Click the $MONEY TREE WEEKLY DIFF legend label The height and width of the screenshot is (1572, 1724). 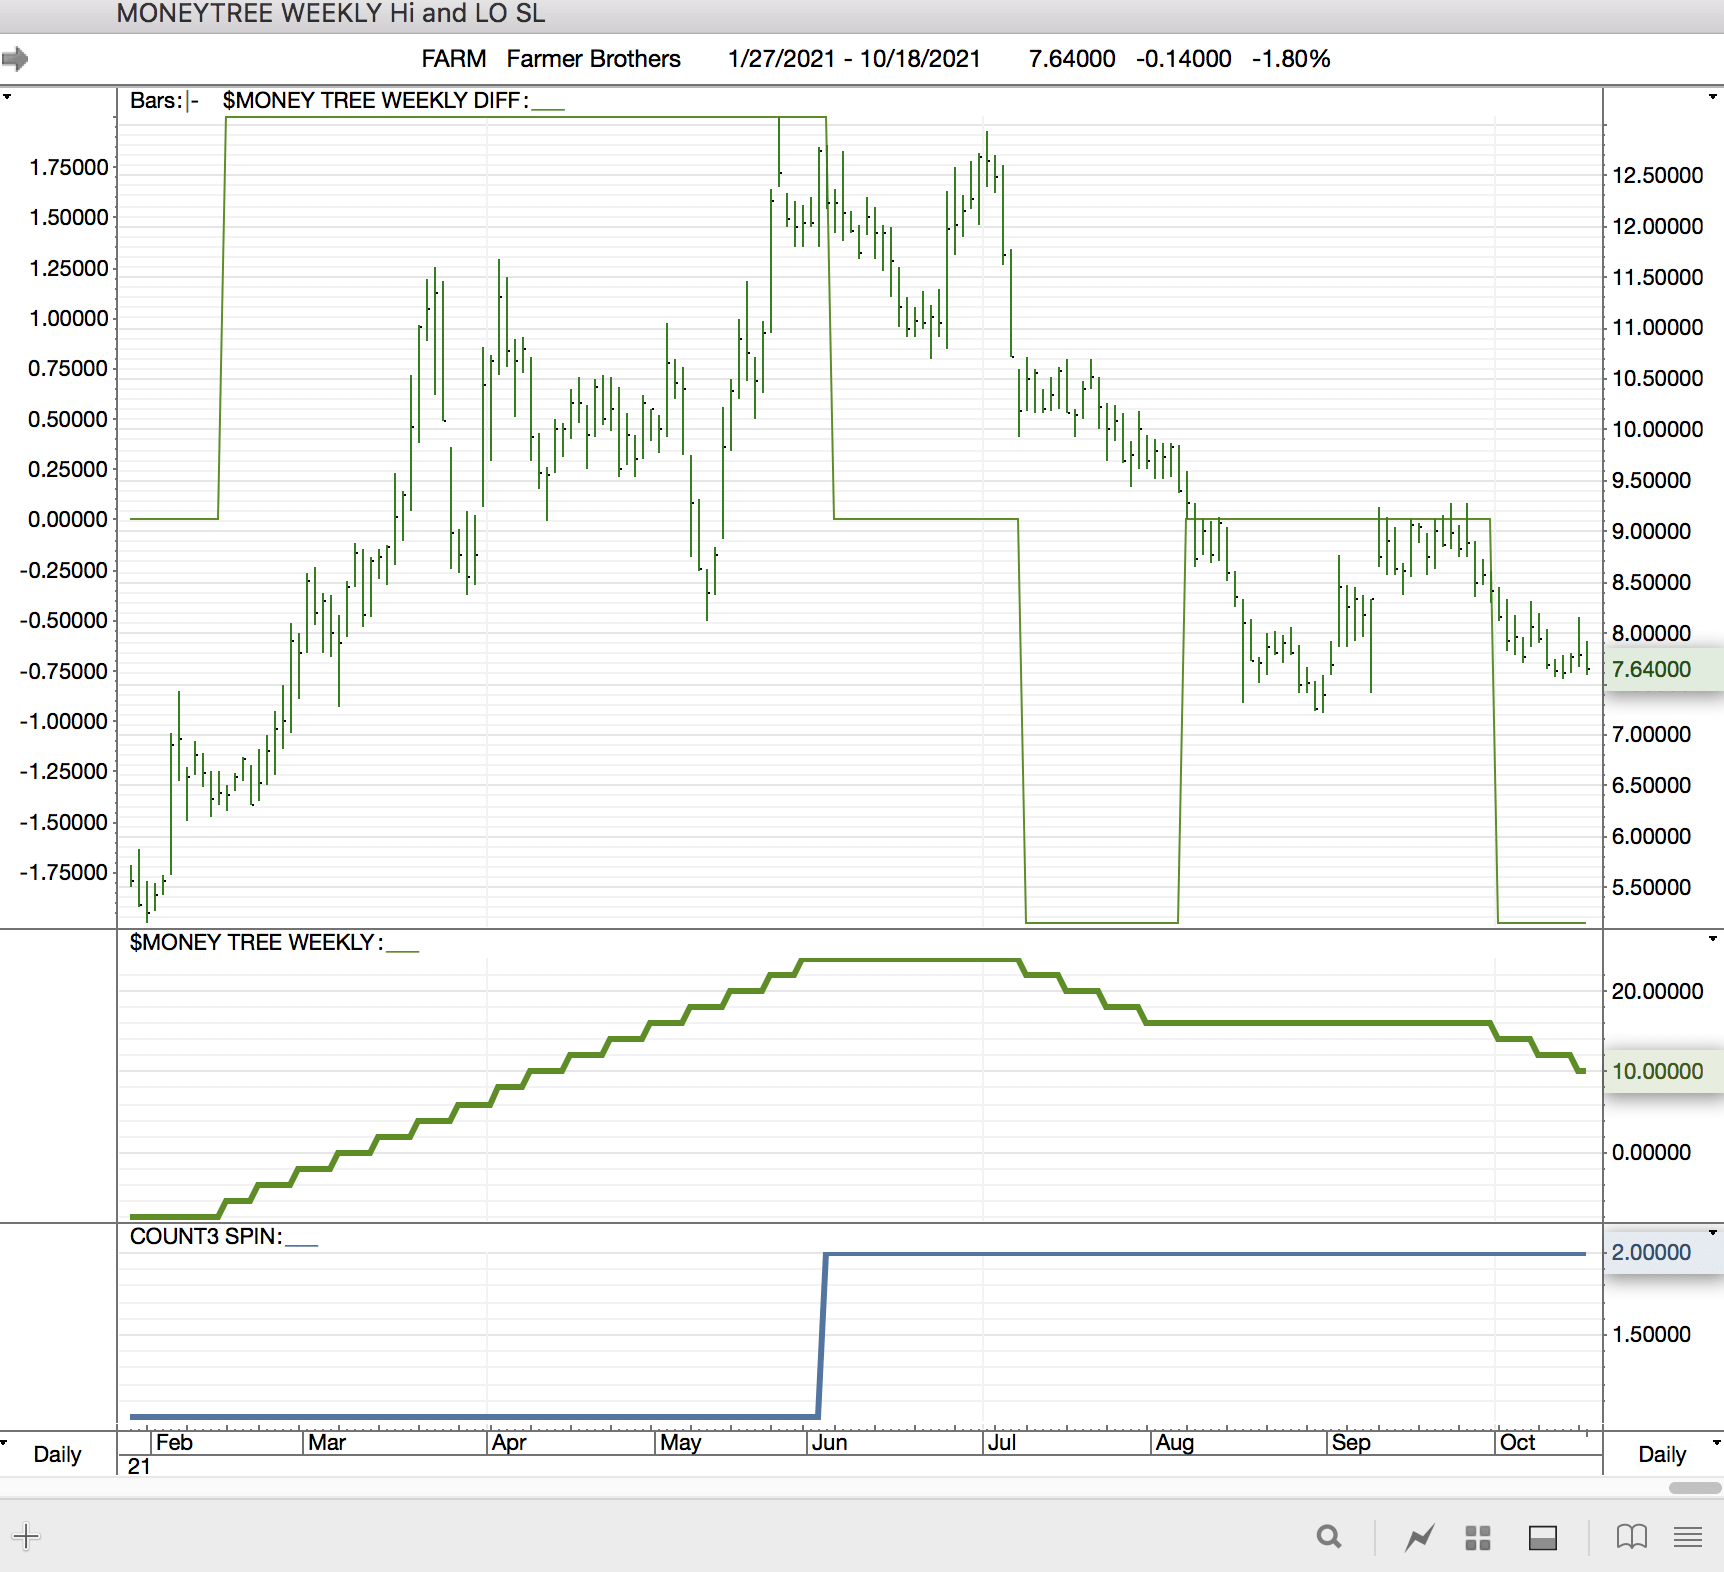click(375, 101)
